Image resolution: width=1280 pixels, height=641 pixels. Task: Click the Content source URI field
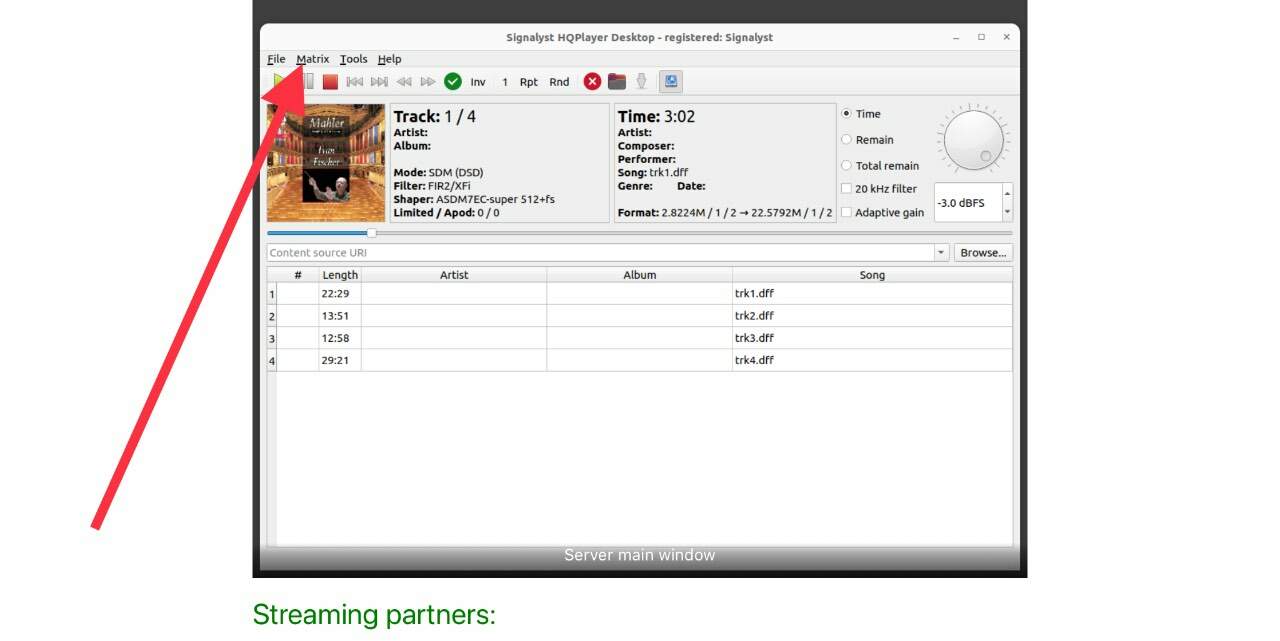(x=601, y=253)
